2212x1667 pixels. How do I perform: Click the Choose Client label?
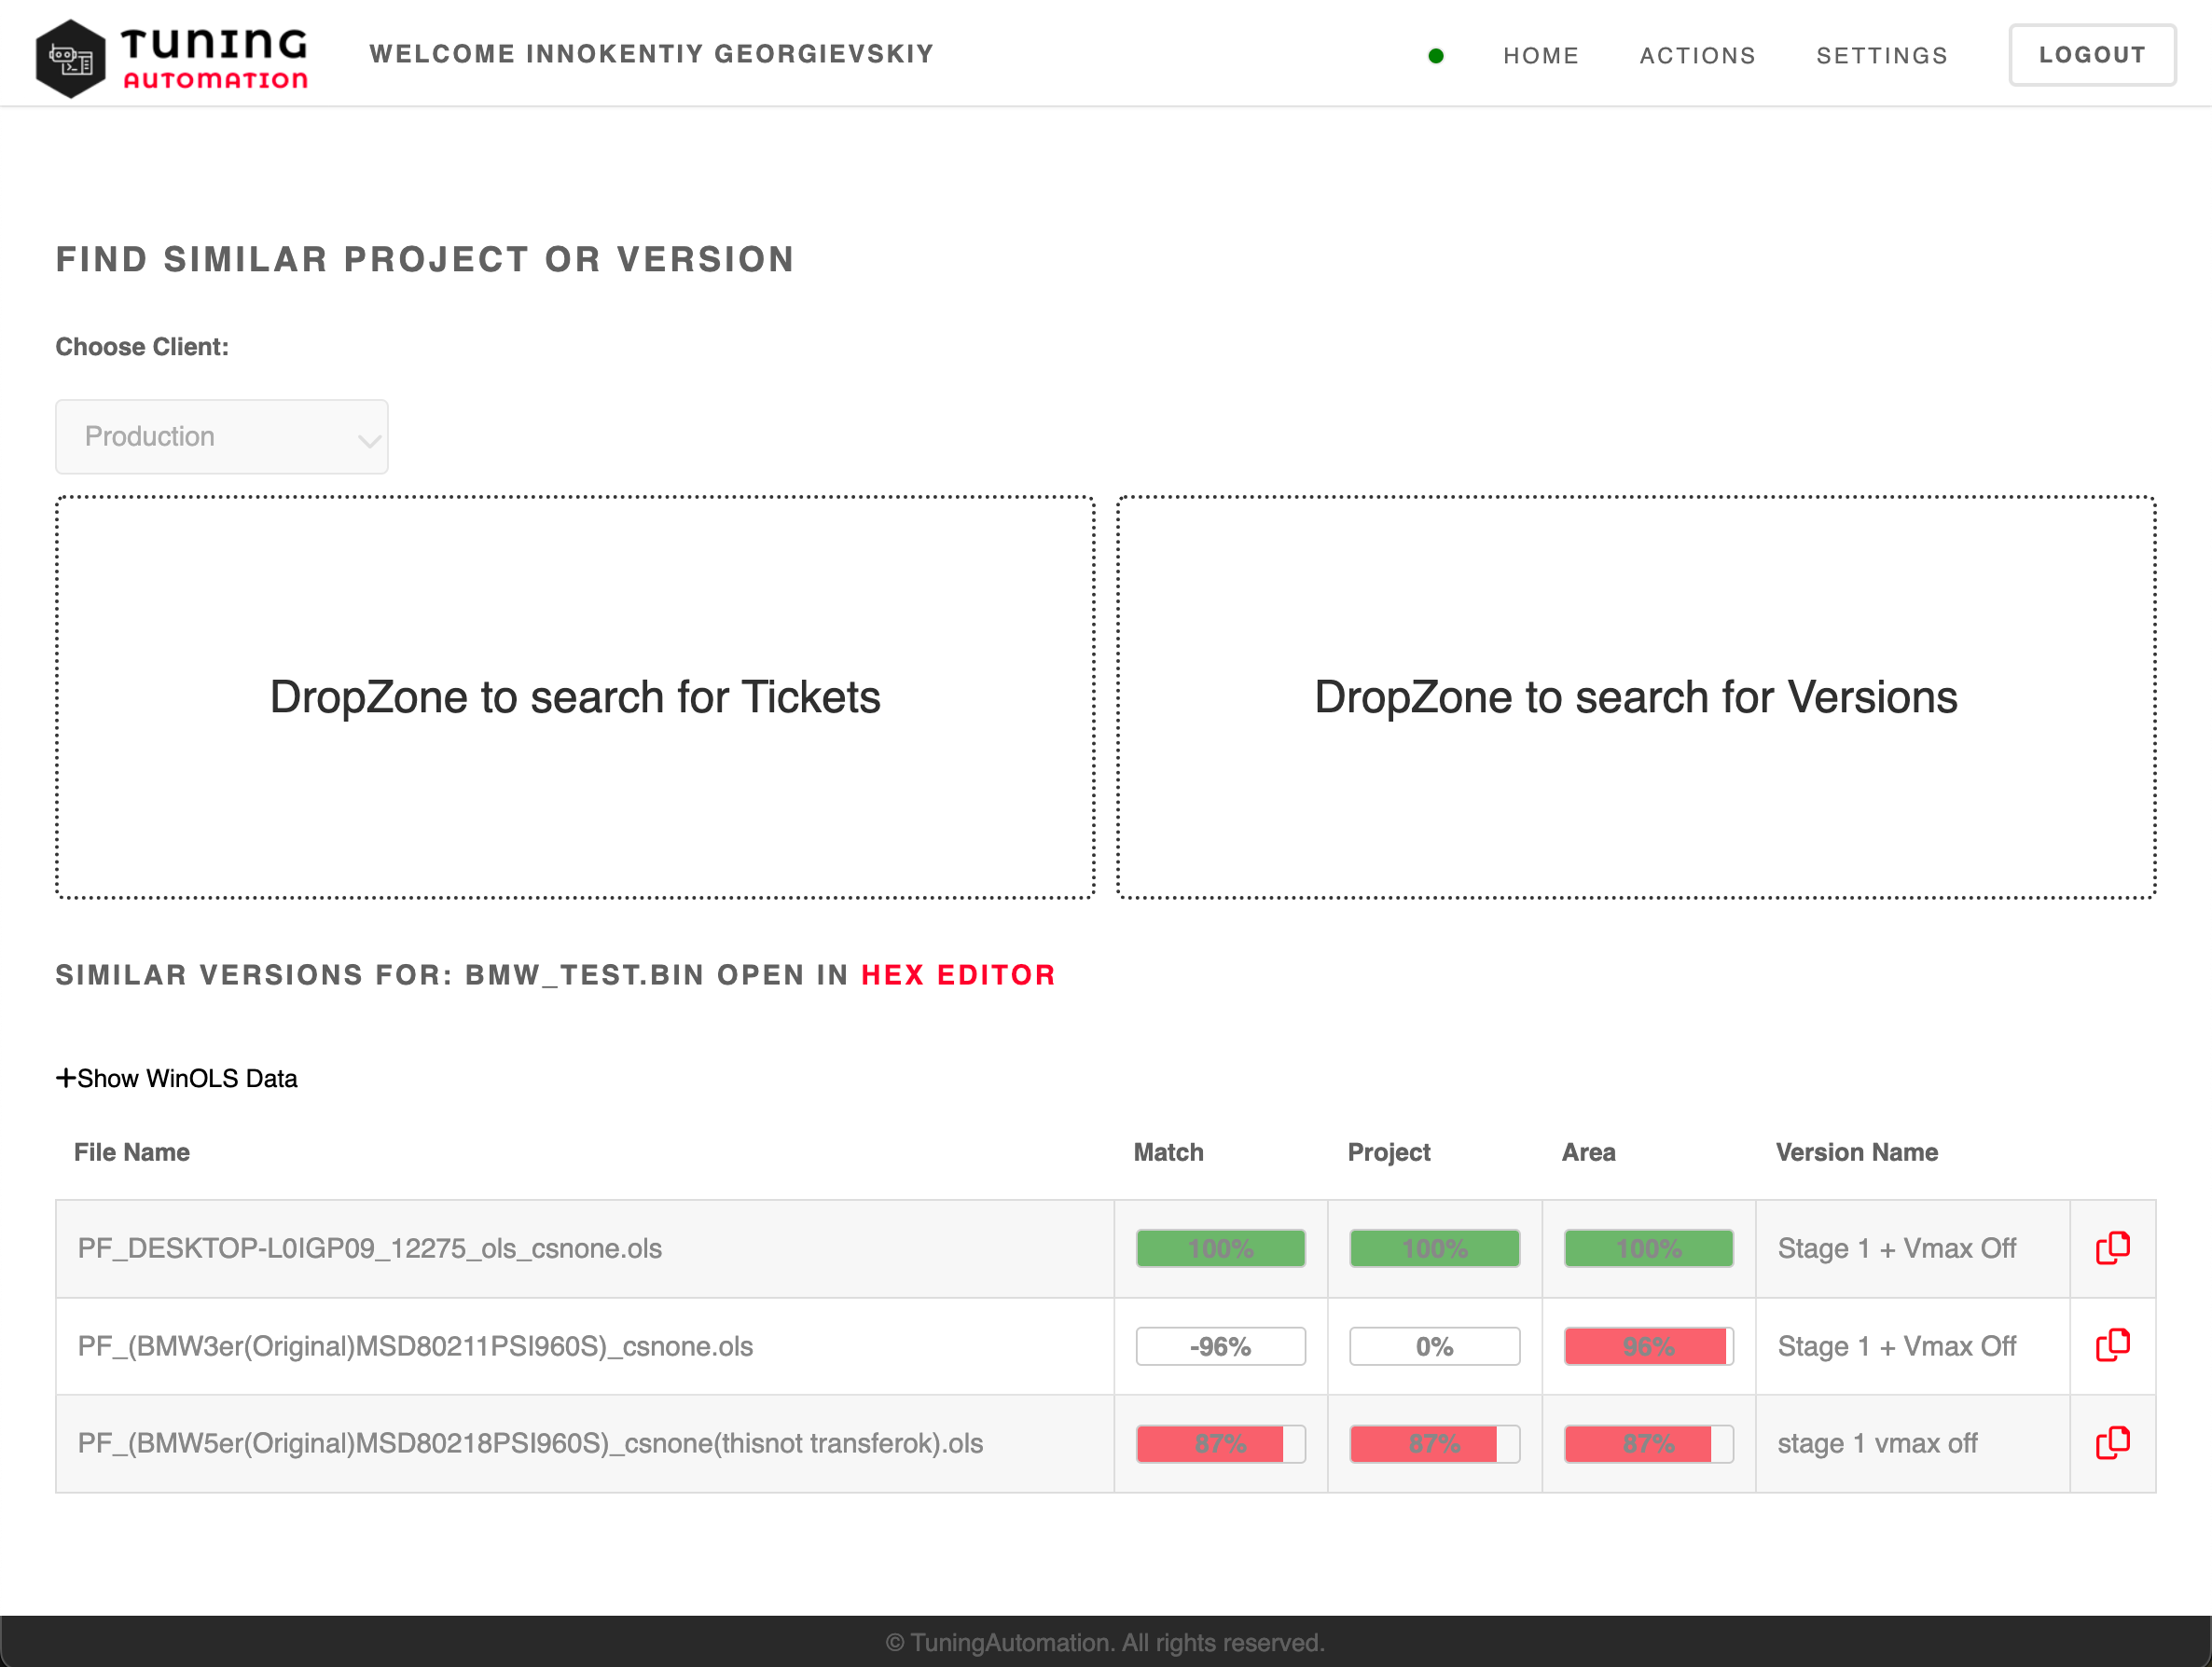coord(142,347)
